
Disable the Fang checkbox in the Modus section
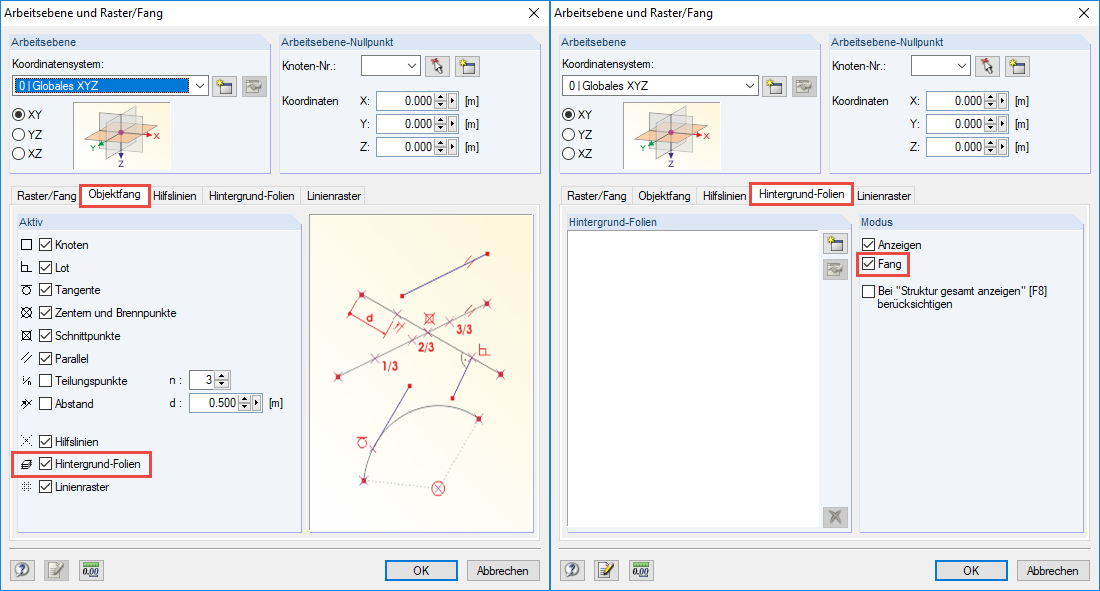(x=866, y=264)
